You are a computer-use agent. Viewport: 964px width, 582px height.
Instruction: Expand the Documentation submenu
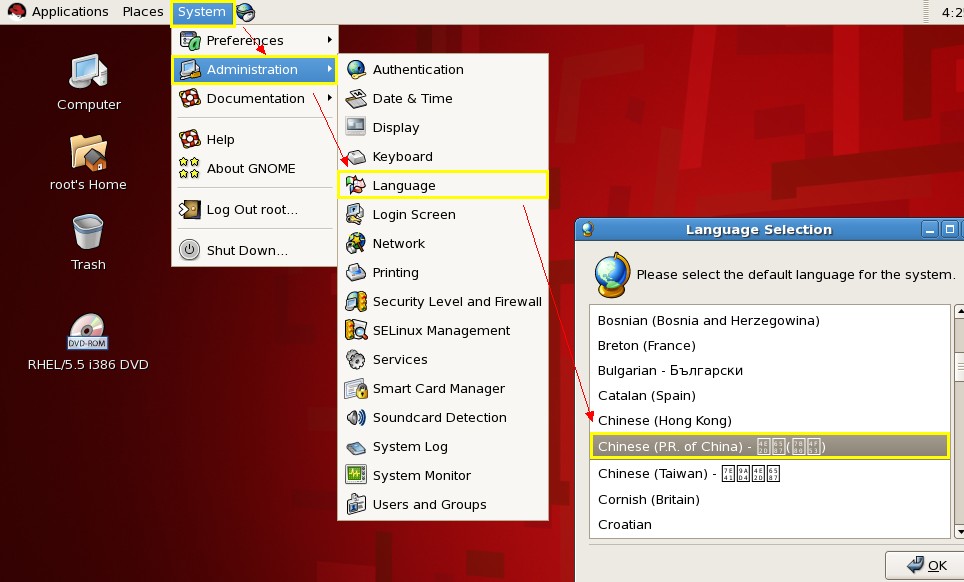[255, 98]
